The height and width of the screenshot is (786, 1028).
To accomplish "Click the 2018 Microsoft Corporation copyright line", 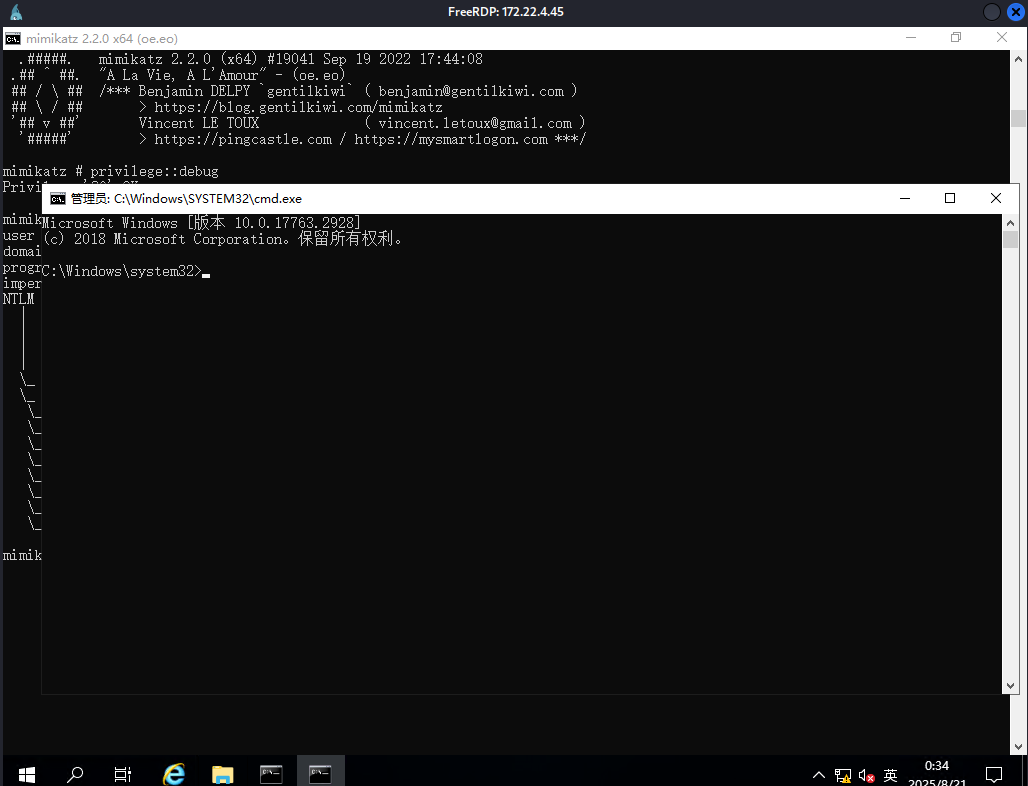I will tap(223, 239).
